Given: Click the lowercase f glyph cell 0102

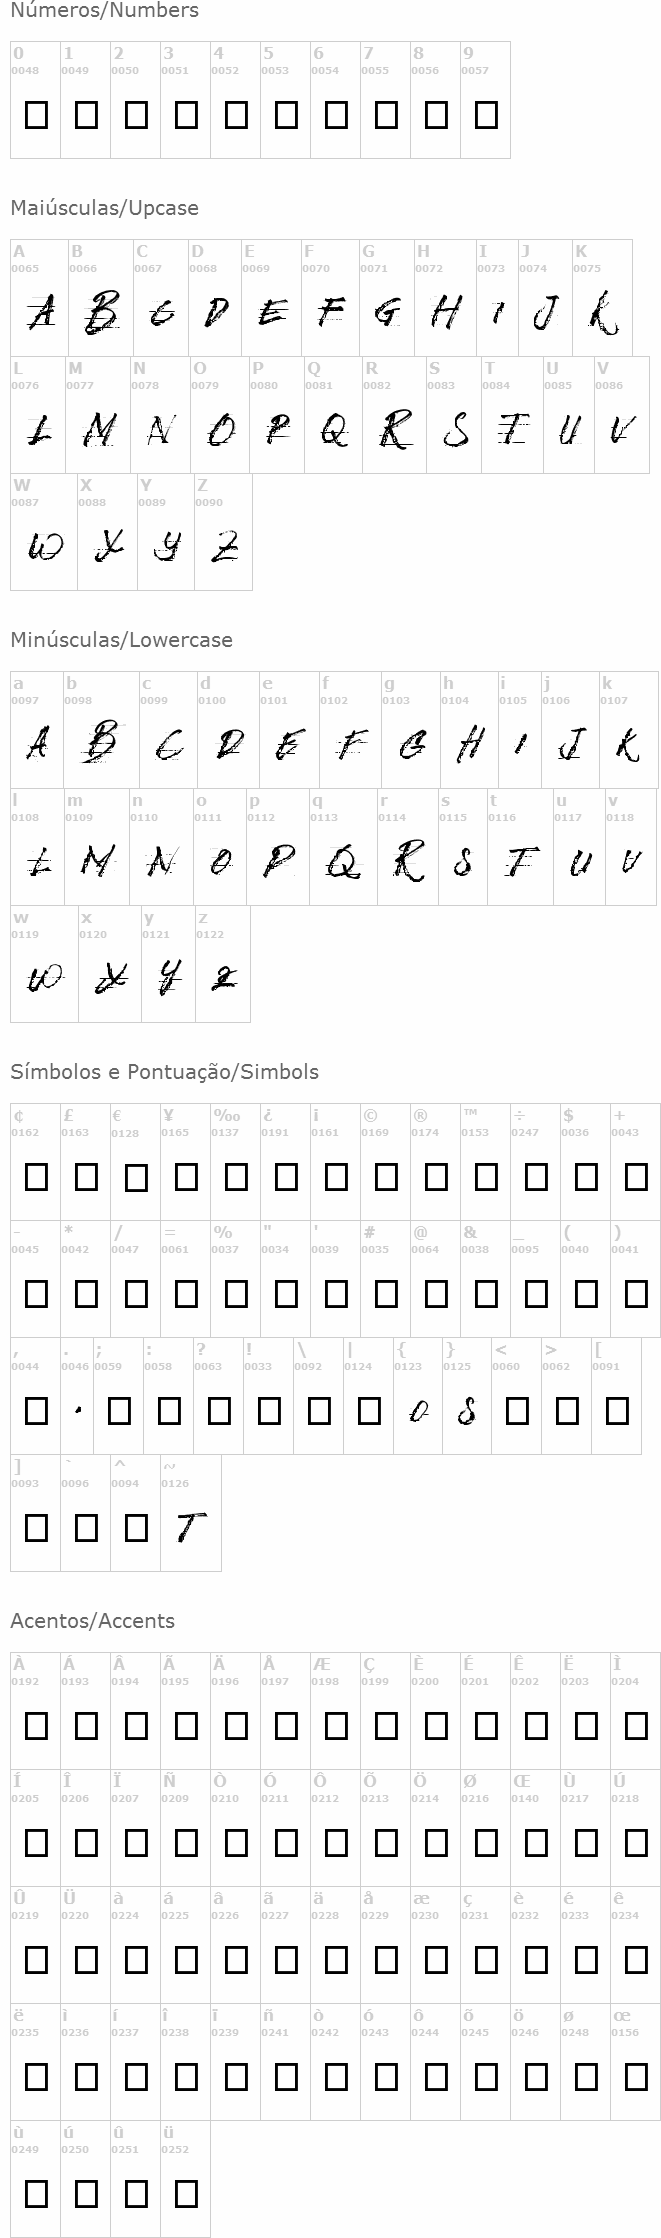Looking at the screenshot, I should point(350,745).
